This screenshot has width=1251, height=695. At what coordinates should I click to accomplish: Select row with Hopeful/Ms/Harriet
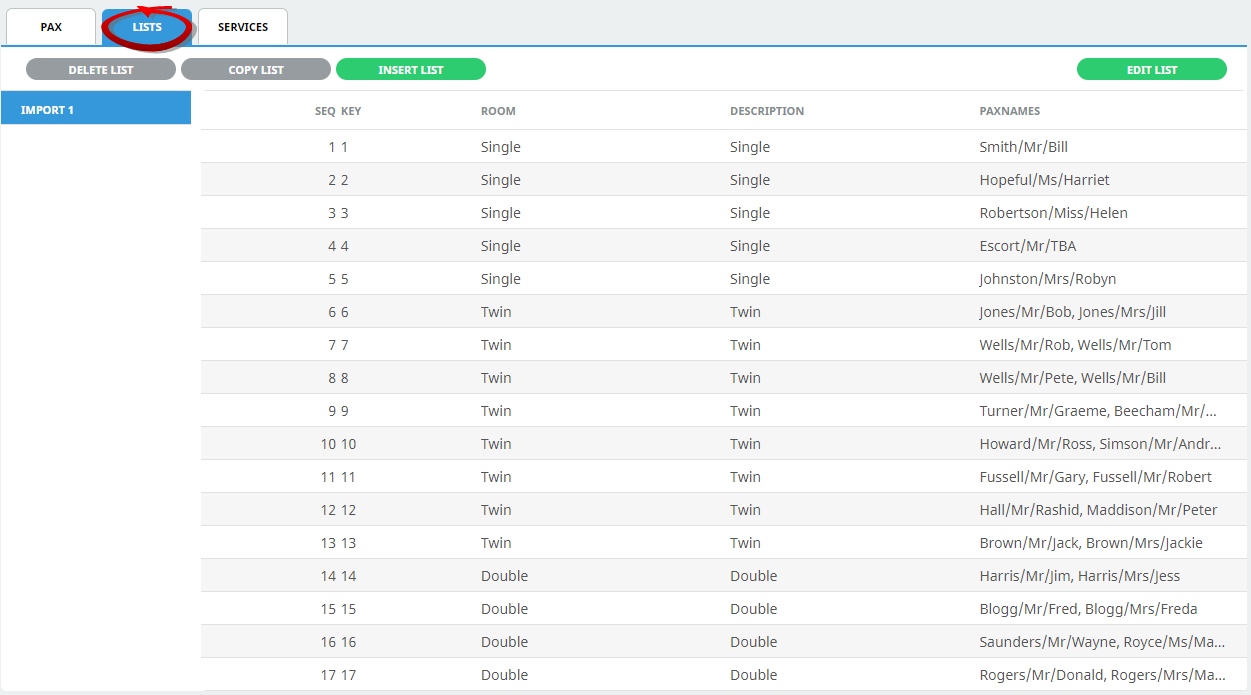pos(725,180)
